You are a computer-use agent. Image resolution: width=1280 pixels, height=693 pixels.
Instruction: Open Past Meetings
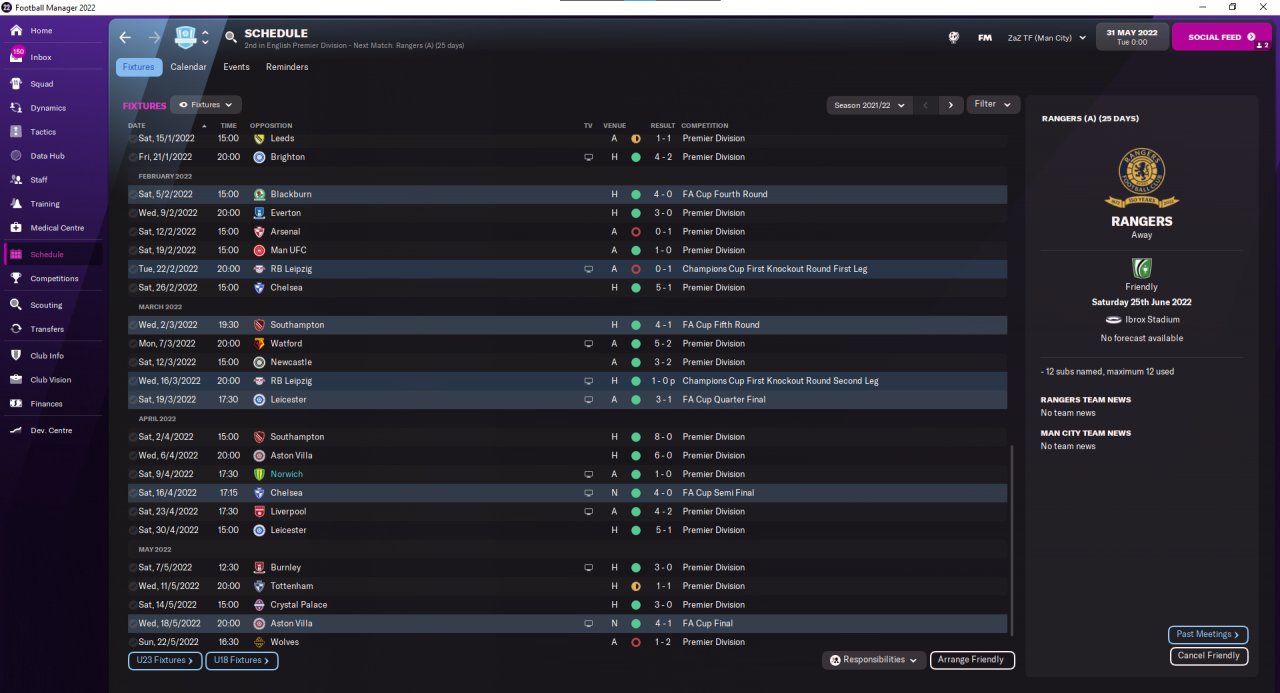pyautogui.click(x=1208, y=634)
